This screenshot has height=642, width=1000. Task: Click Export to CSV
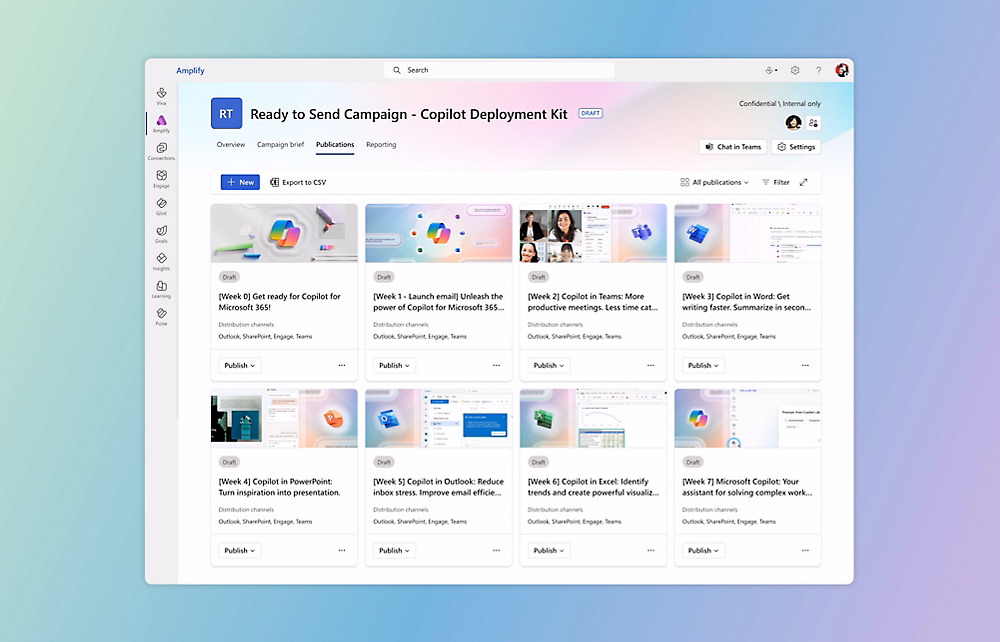(298, 182)
